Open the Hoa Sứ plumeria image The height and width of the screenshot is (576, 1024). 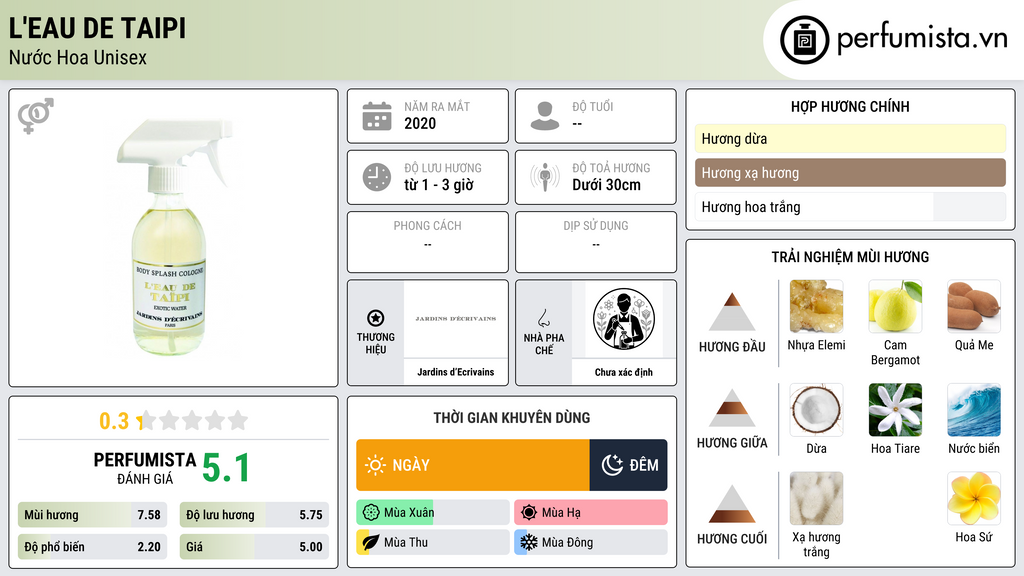[974, 498]
